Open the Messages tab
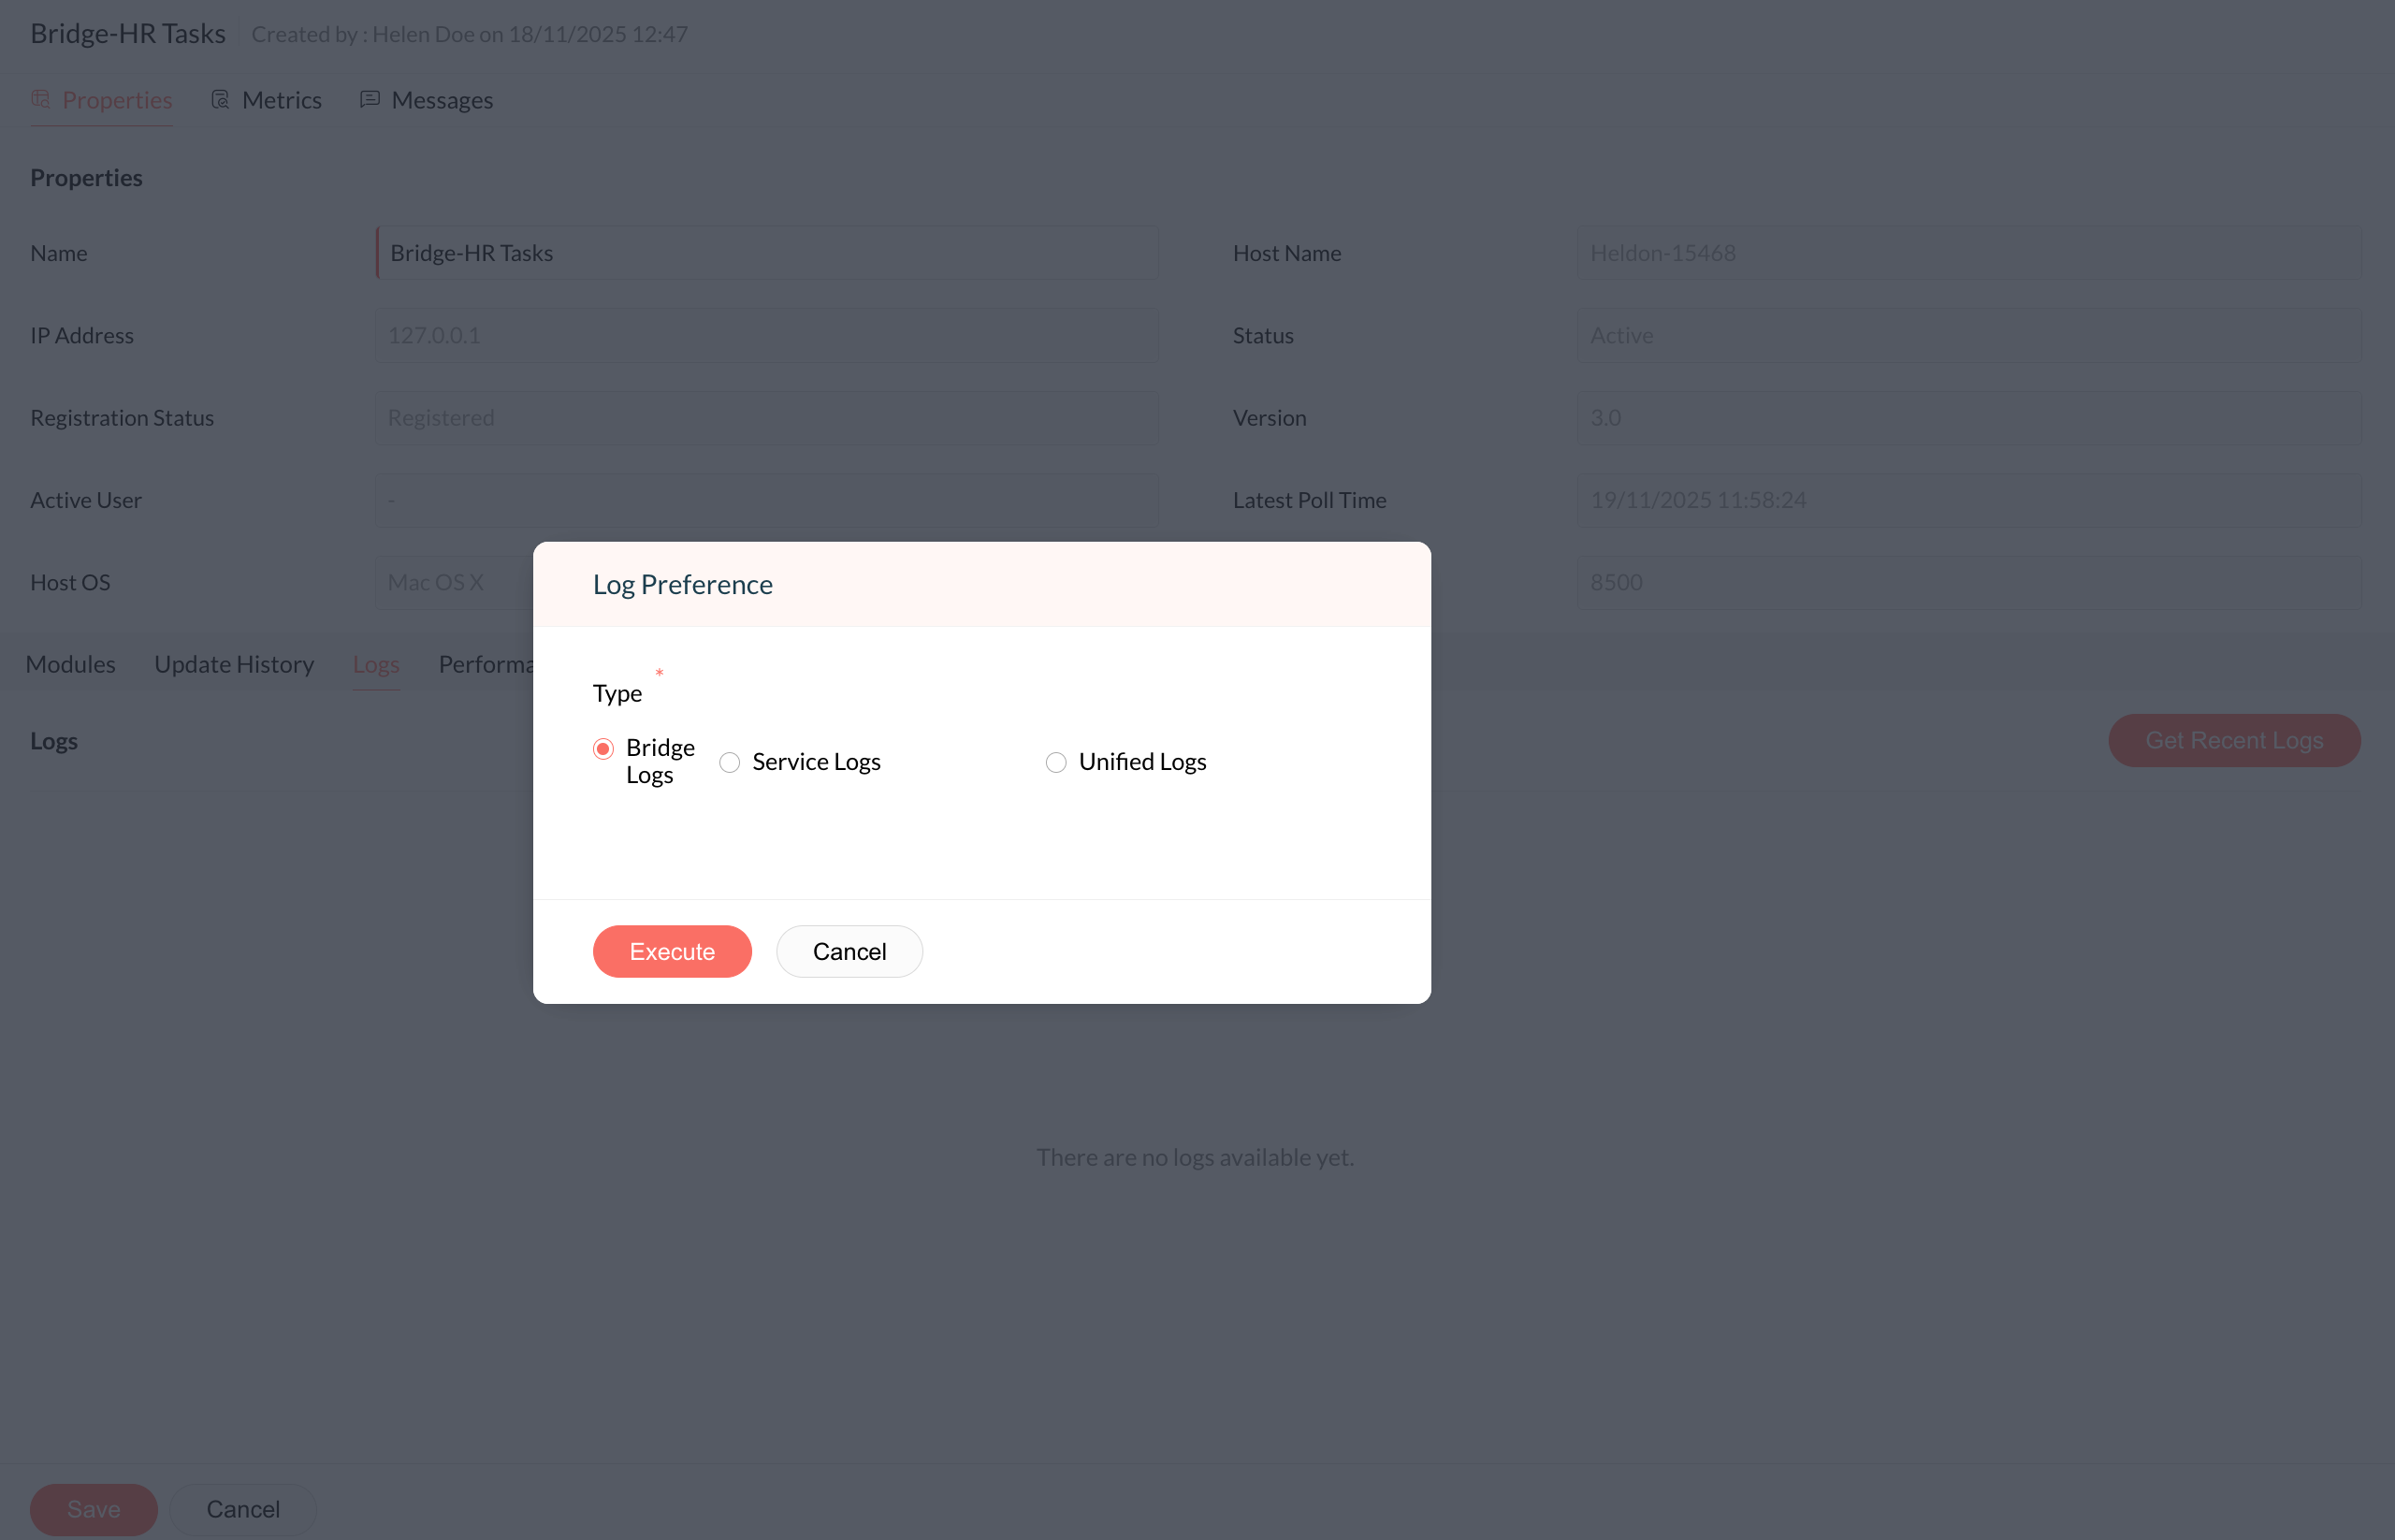 [442, 100]
